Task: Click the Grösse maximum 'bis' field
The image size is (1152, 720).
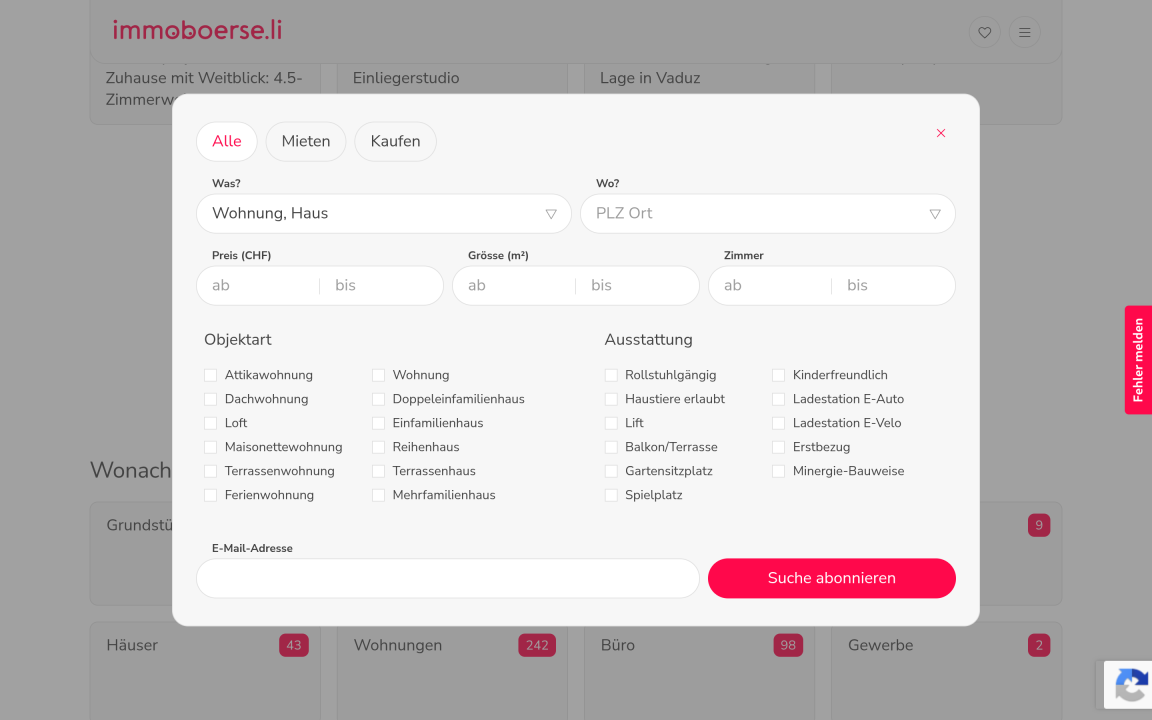Action: [x=637, y=286]
